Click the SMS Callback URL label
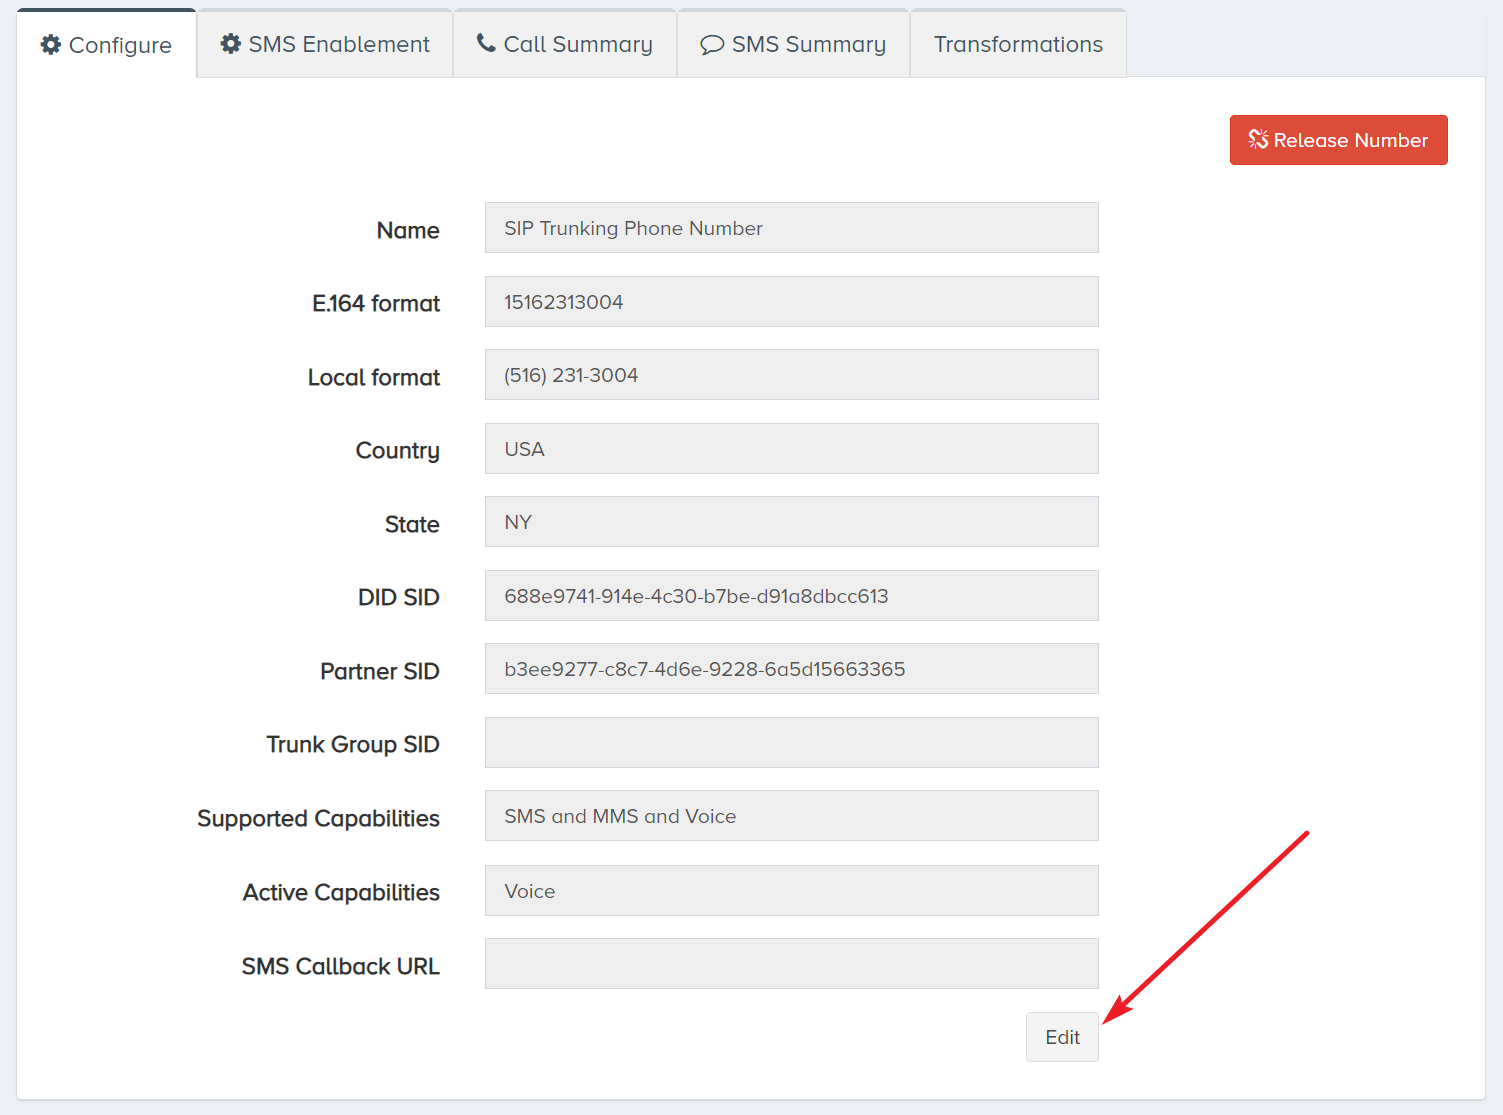 pos(340,966)
